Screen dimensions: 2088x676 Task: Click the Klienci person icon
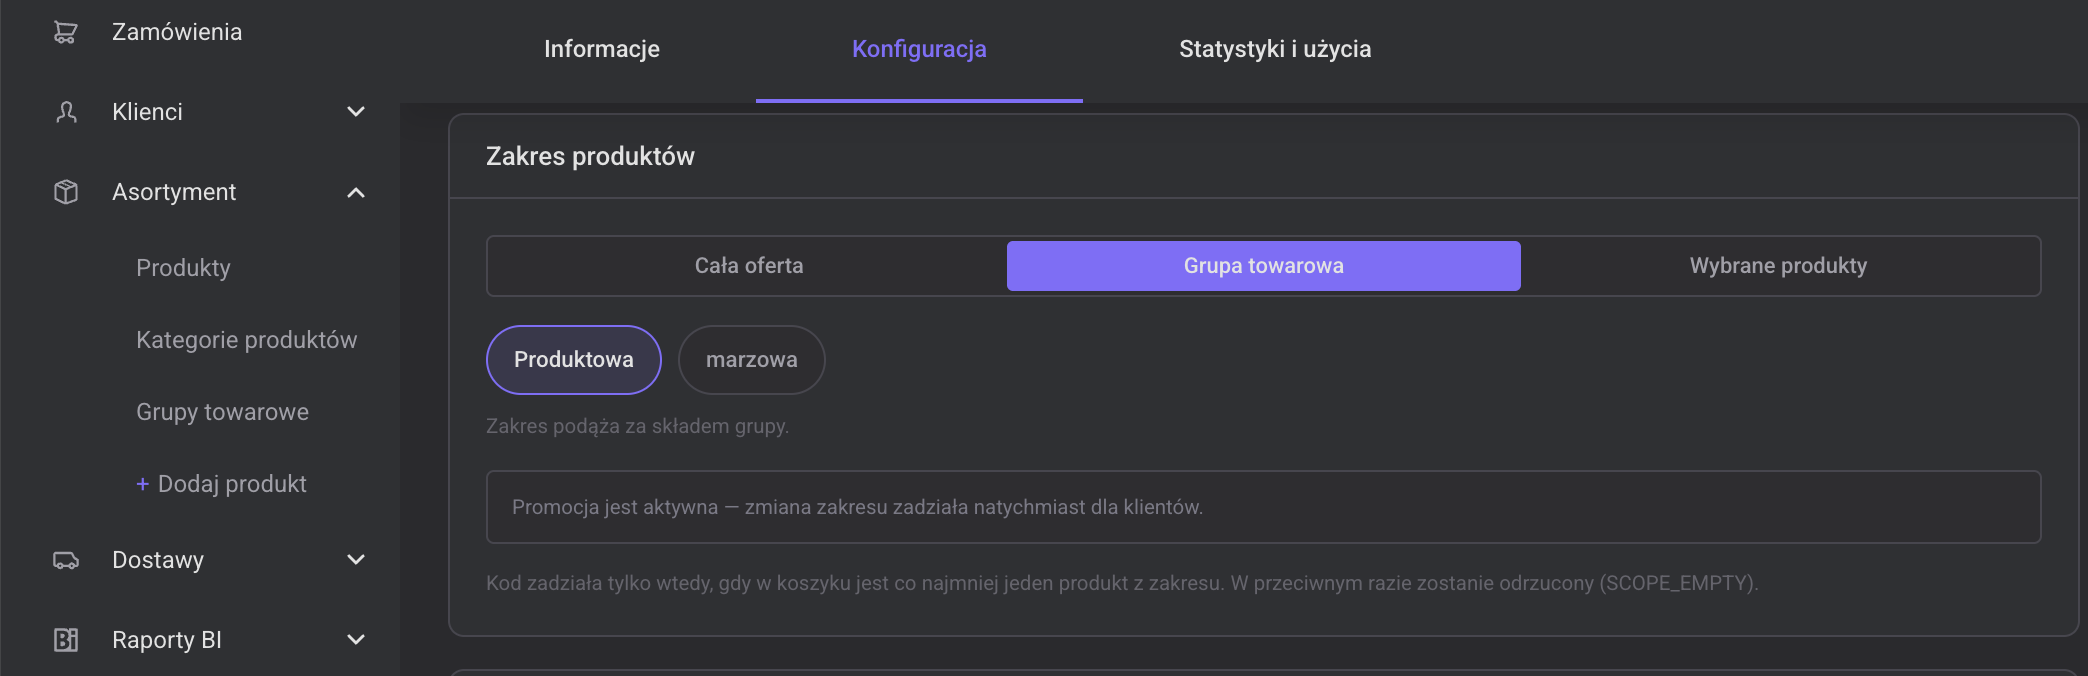[x=66, y=112]
